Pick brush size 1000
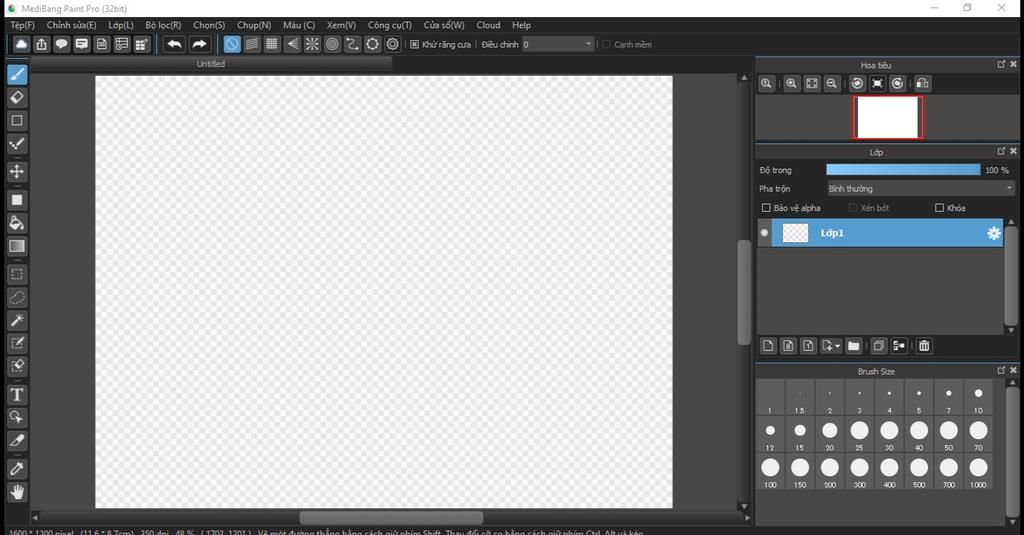Screen dimensions: 1024x535 [x=978, y=472]
